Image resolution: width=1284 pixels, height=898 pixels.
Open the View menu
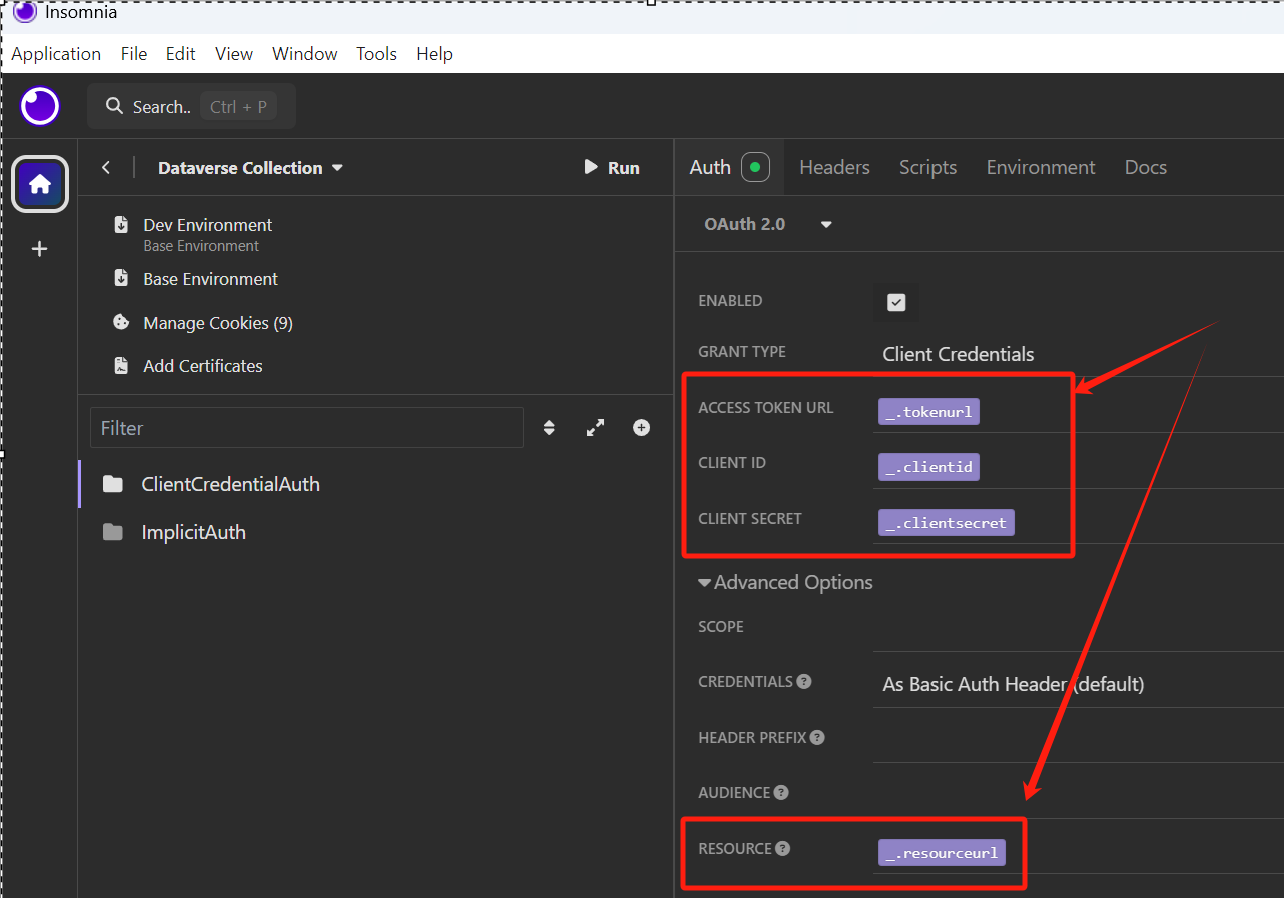(x=234, y=54)
